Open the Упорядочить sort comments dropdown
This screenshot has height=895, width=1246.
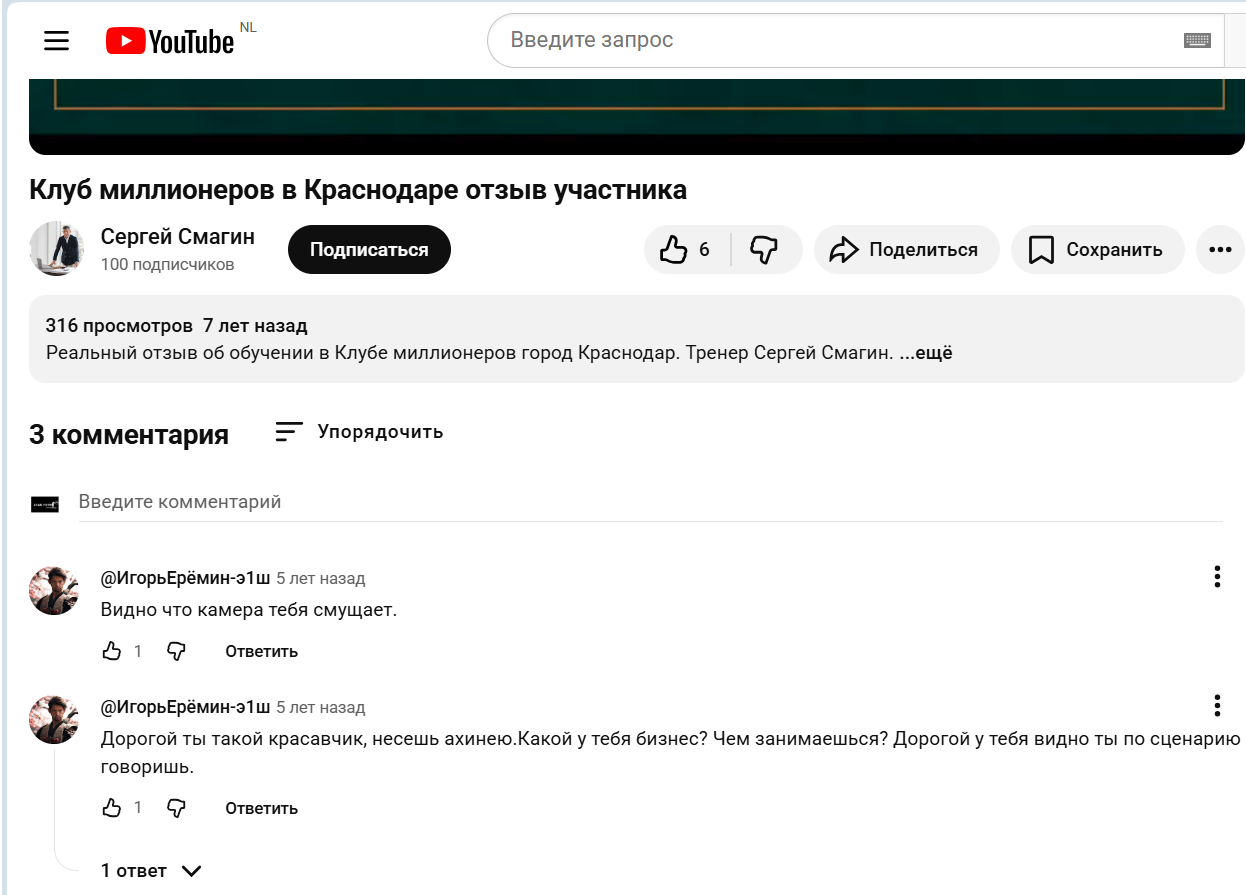[x=359, y=432]
